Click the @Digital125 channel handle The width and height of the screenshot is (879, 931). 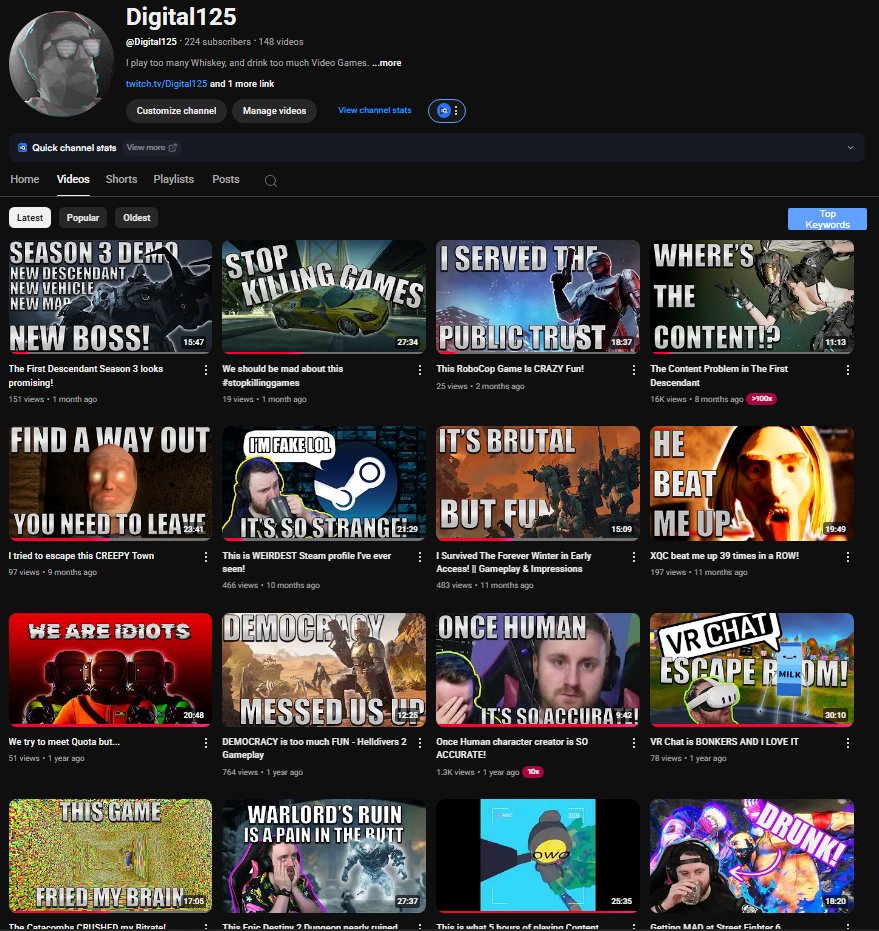[151, 42]
